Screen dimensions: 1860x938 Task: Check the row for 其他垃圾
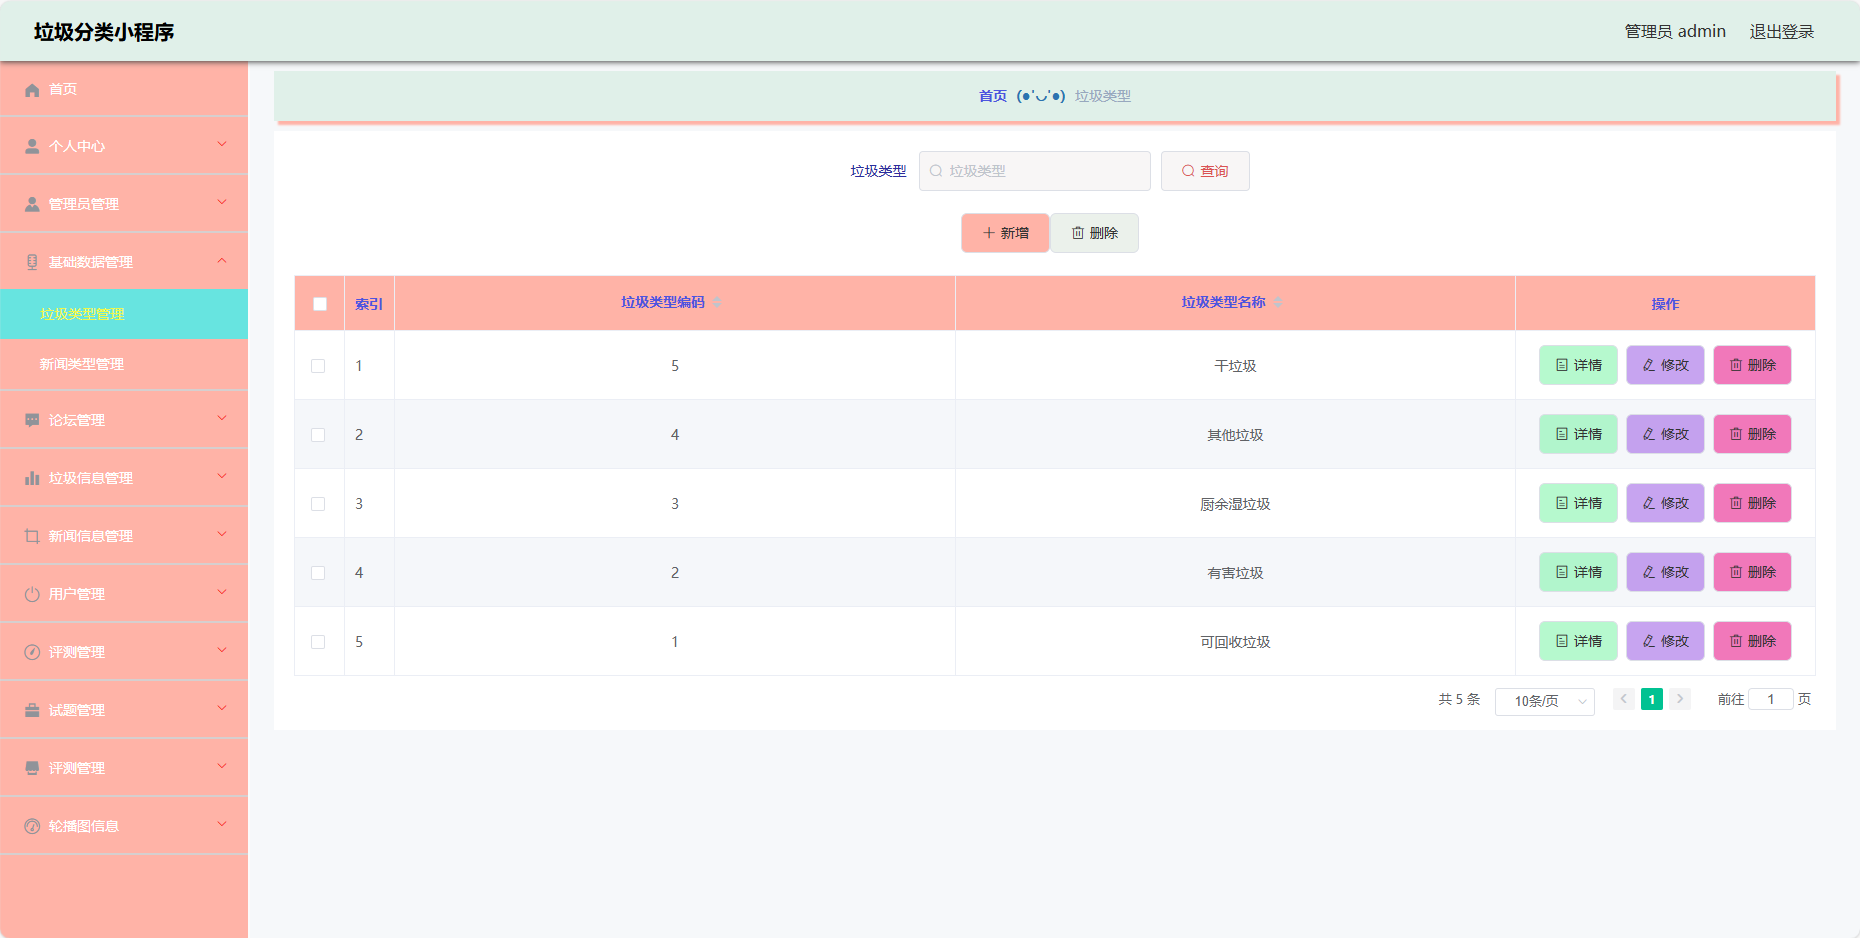pyautogui.click(x=318, y=435)
